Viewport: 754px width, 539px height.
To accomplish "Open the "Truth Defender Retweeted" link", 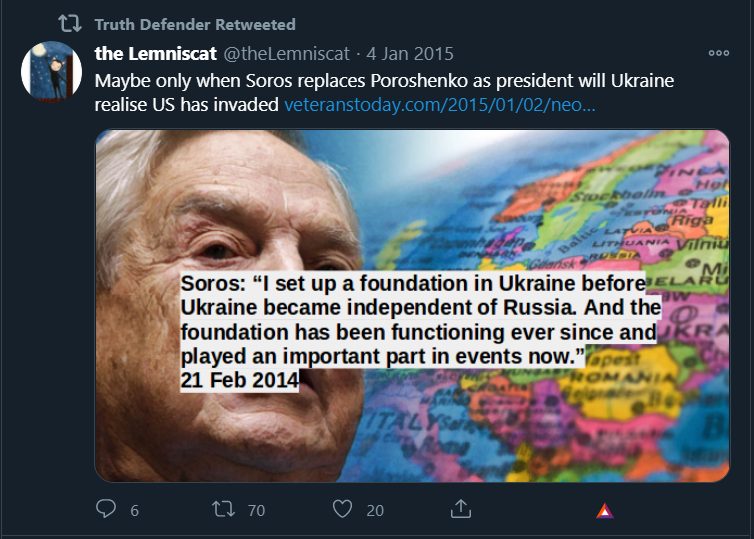I will pos(195,24).
